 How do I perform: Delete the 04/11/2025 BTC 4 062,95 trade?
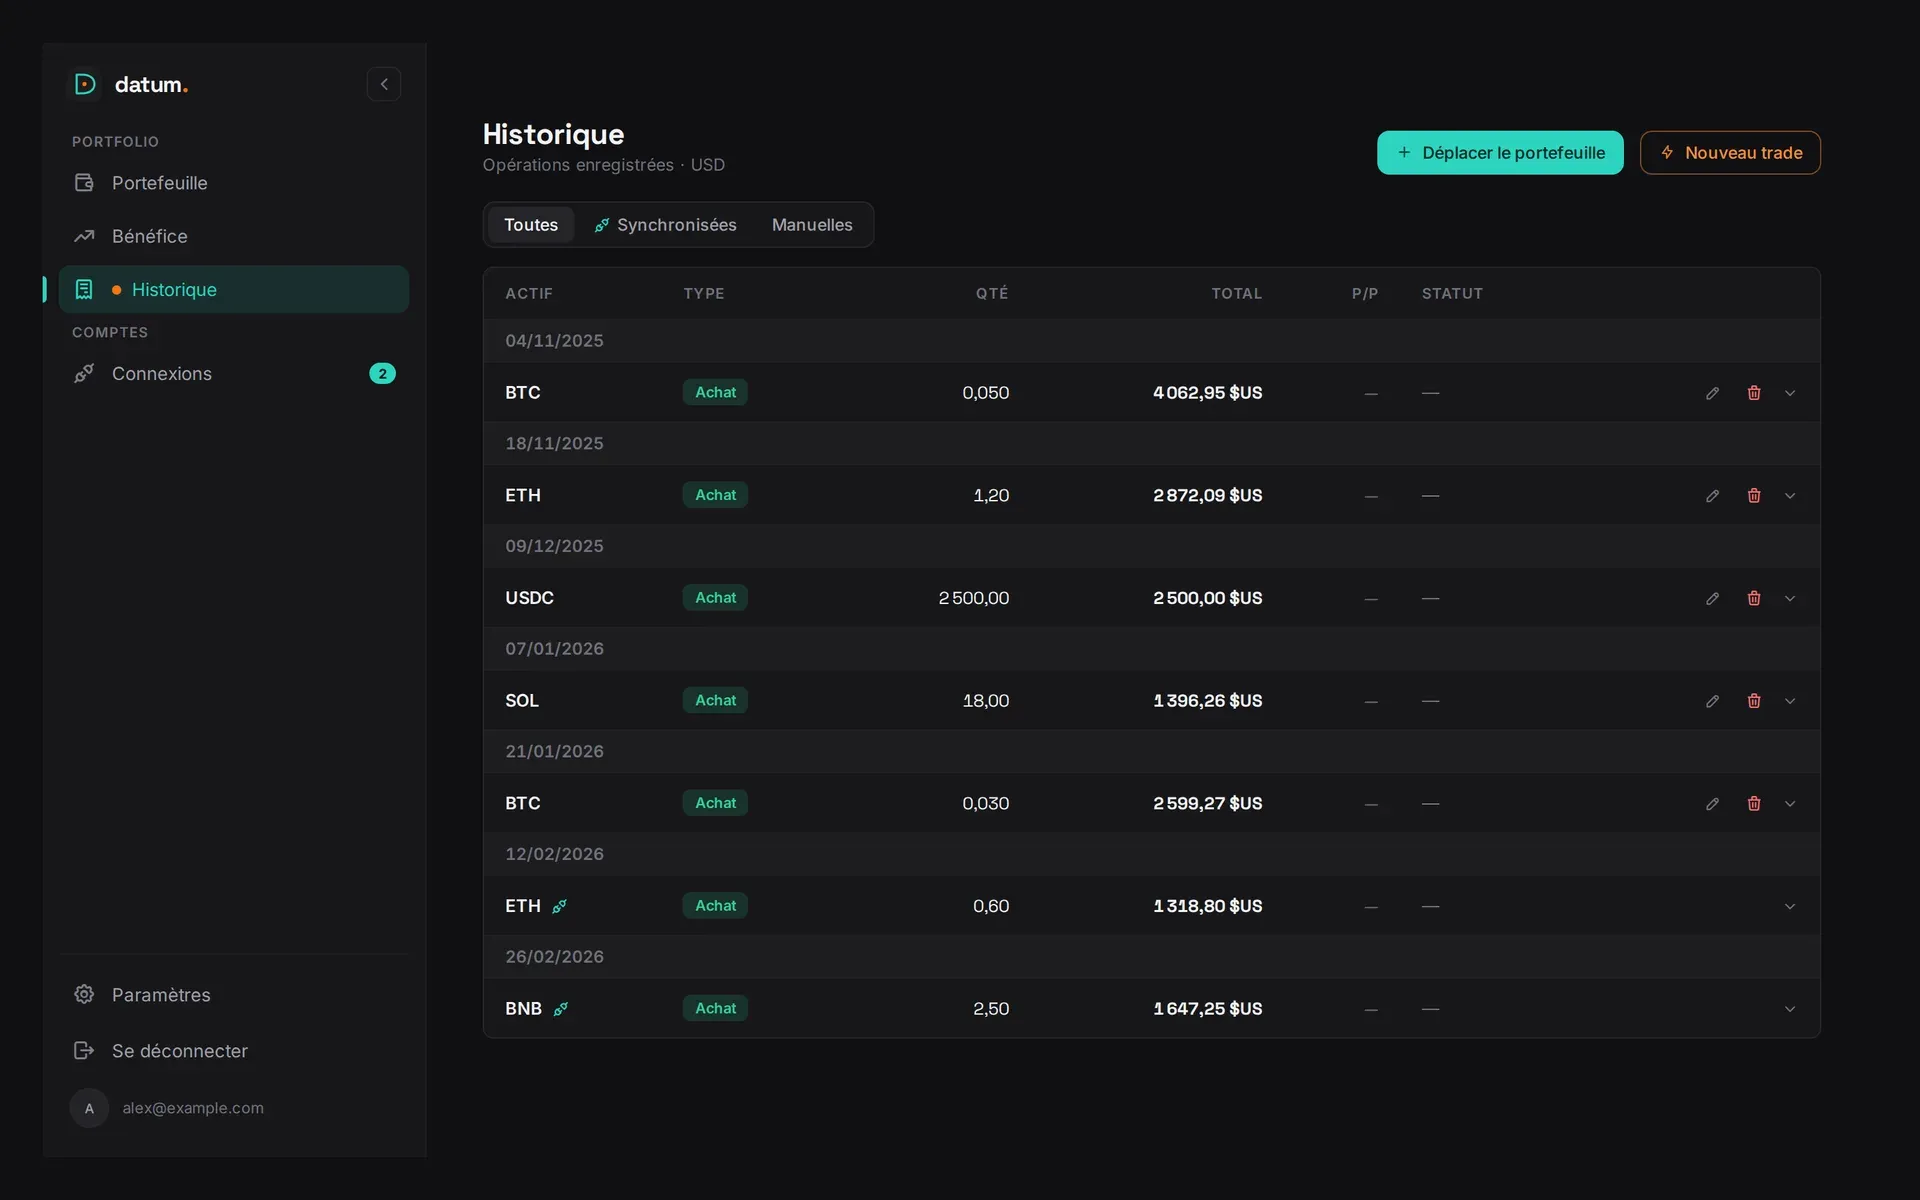(x=1754, y=393)
